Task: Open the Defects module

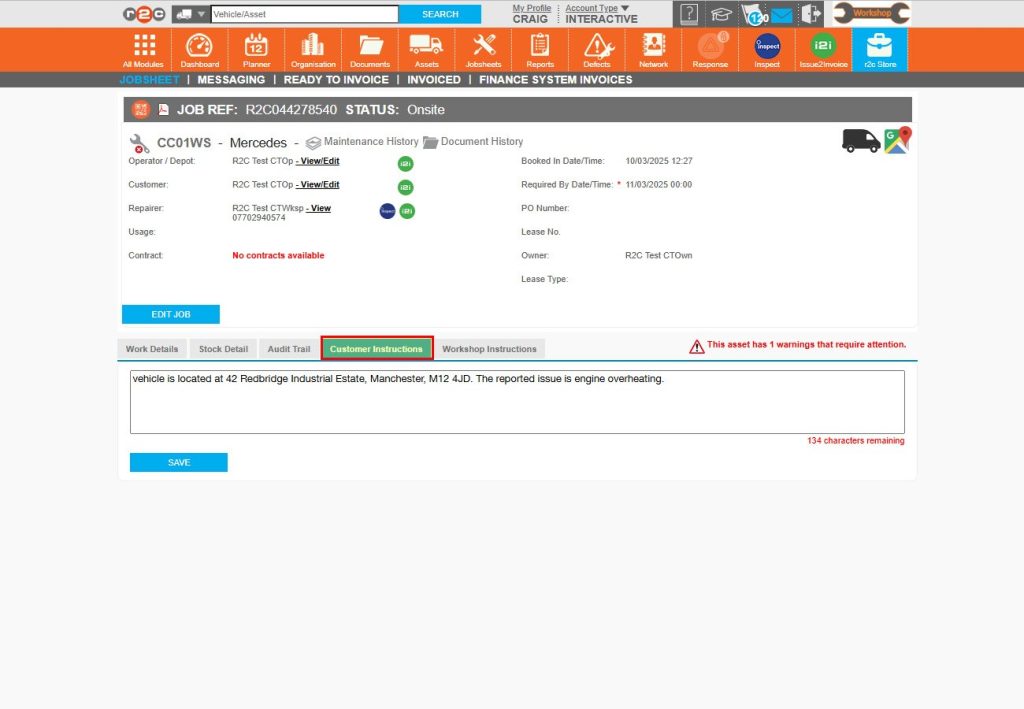Action: click(597, 48)
